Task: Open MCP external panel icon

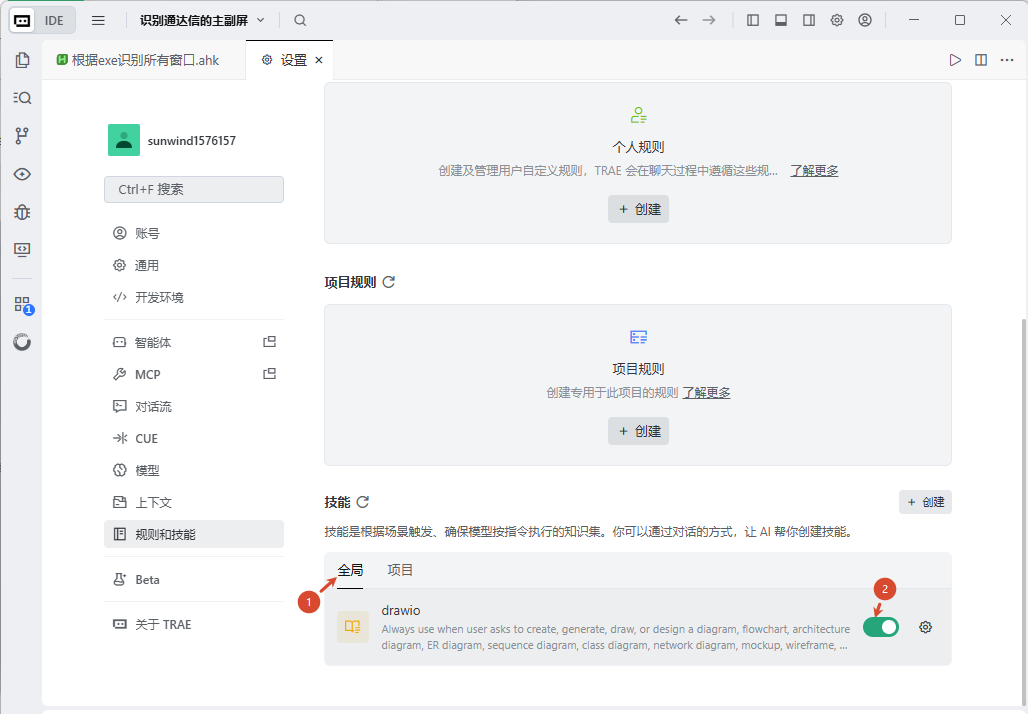Action: pyautogui.click(x=269, y=374)
